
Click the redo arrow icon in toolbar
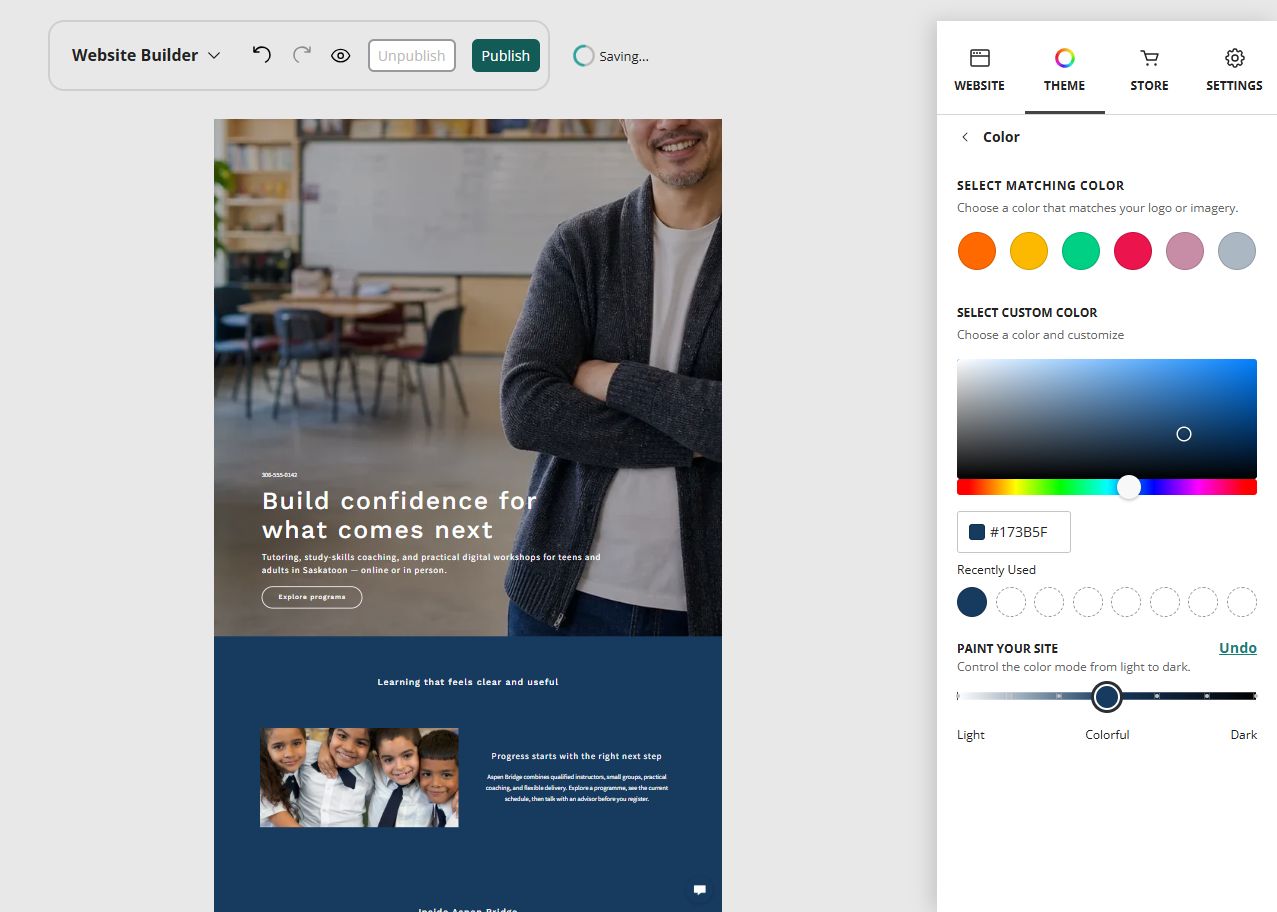point(302,55)
